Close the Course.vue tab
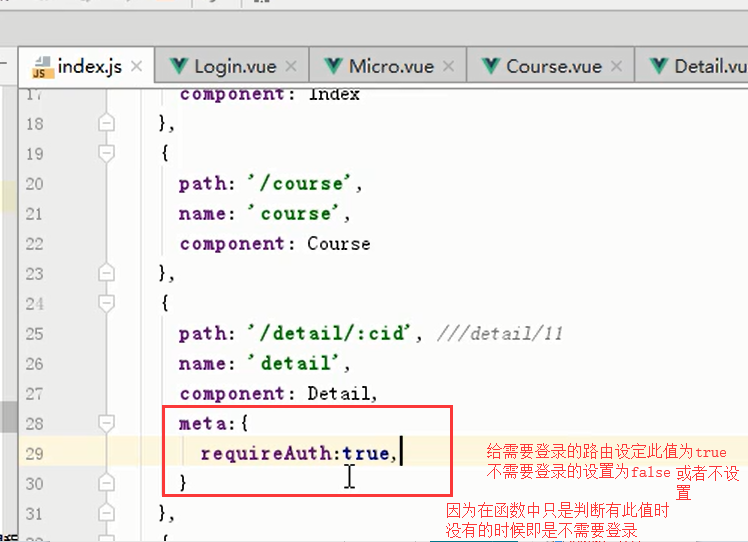The width and height of the screenshot is (748, 542). 616,66
